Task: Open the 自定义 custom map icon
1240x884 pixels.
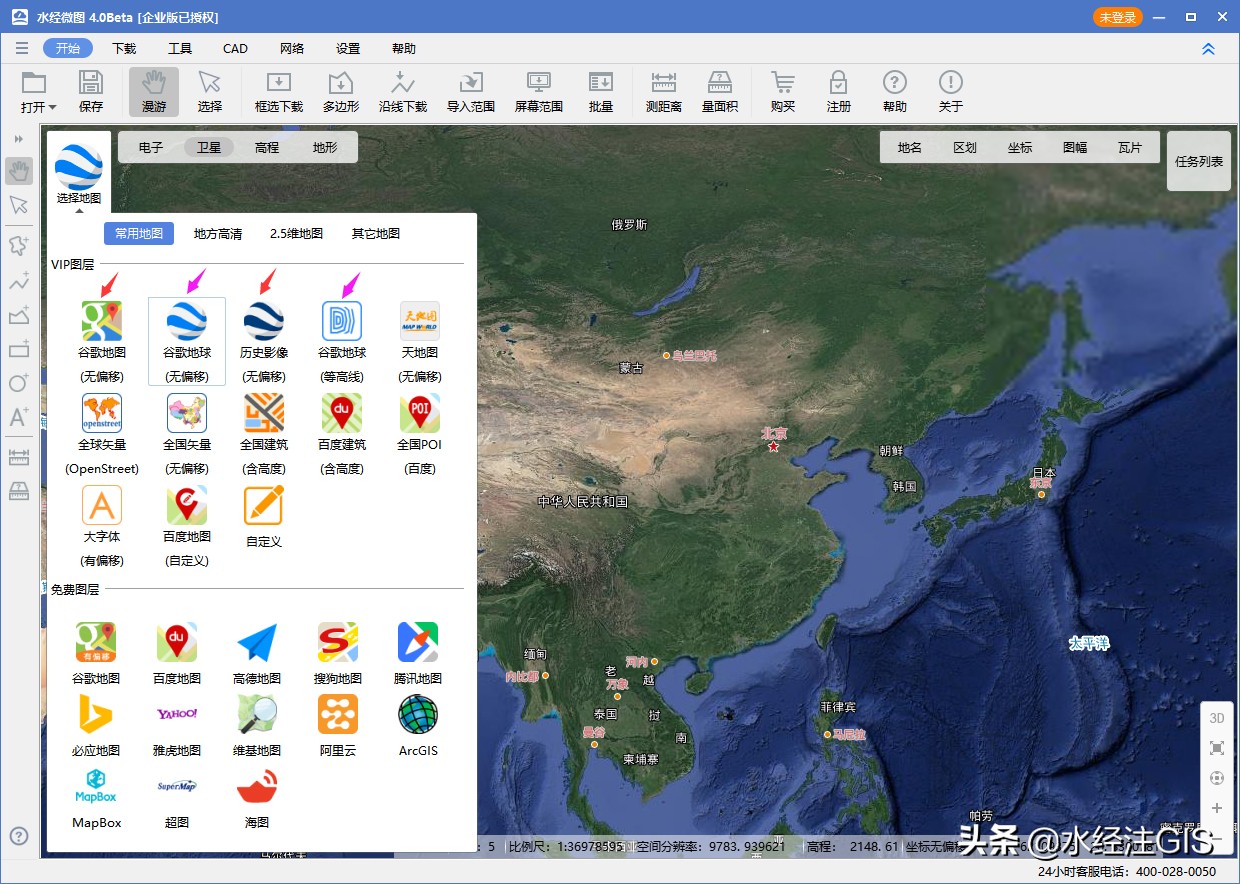Action: tap(264, 506)
